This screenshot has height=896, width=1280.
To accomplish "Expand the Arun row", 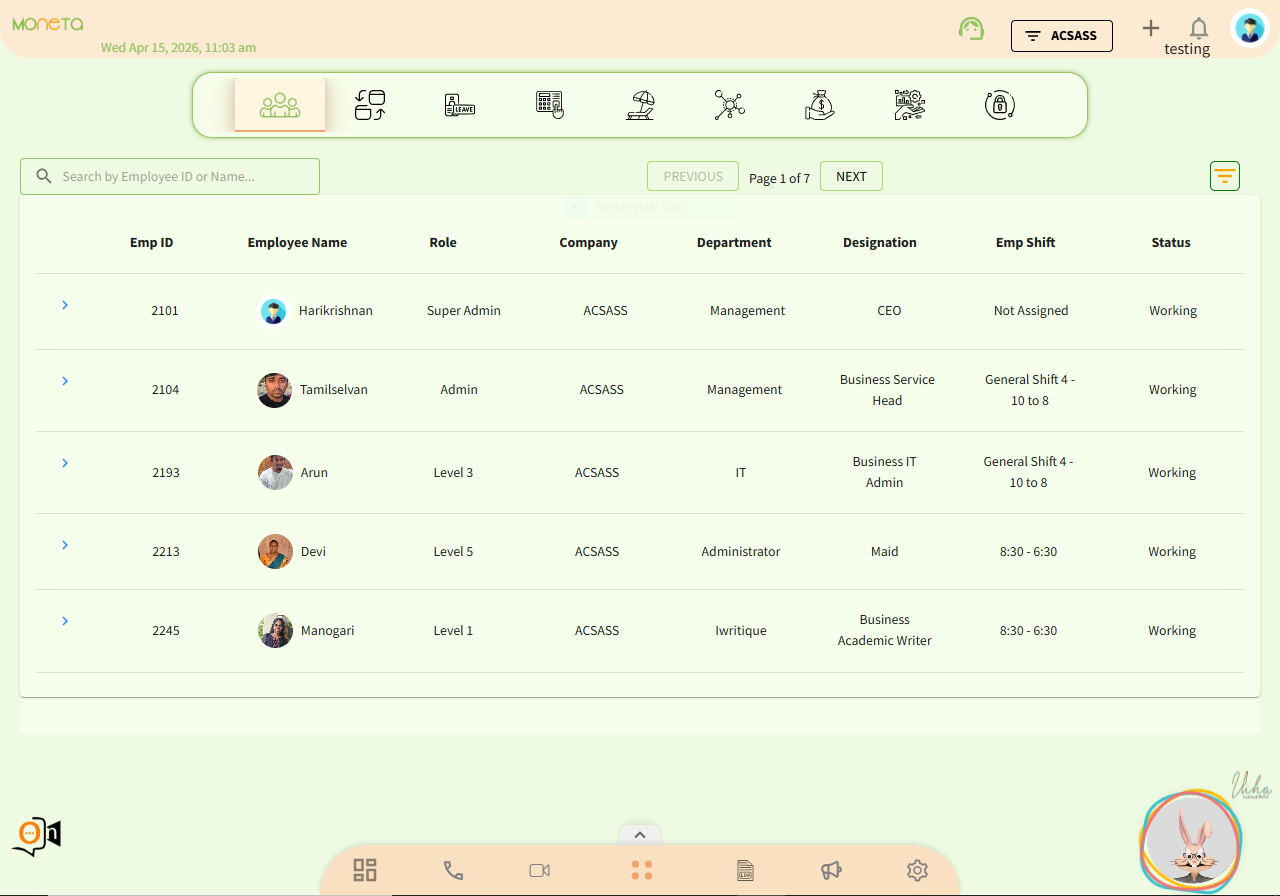I will (x=65, y=463).
